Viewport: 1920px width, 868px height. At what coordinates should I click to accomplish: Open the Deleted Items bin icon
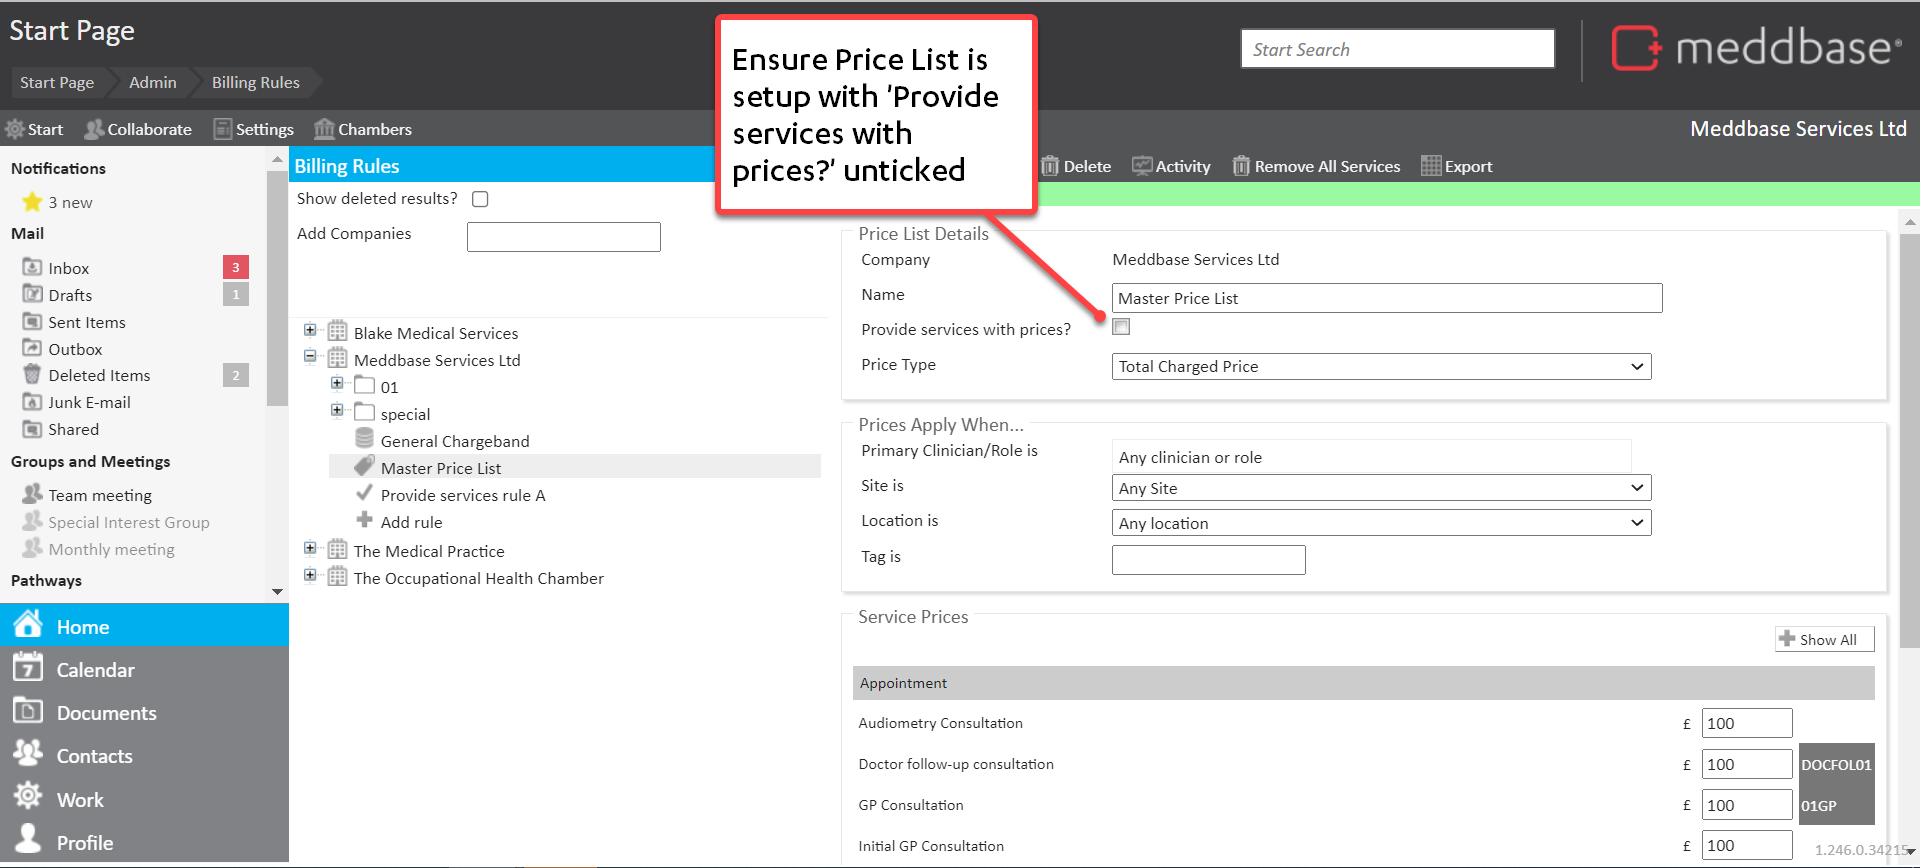pos(32,375)
